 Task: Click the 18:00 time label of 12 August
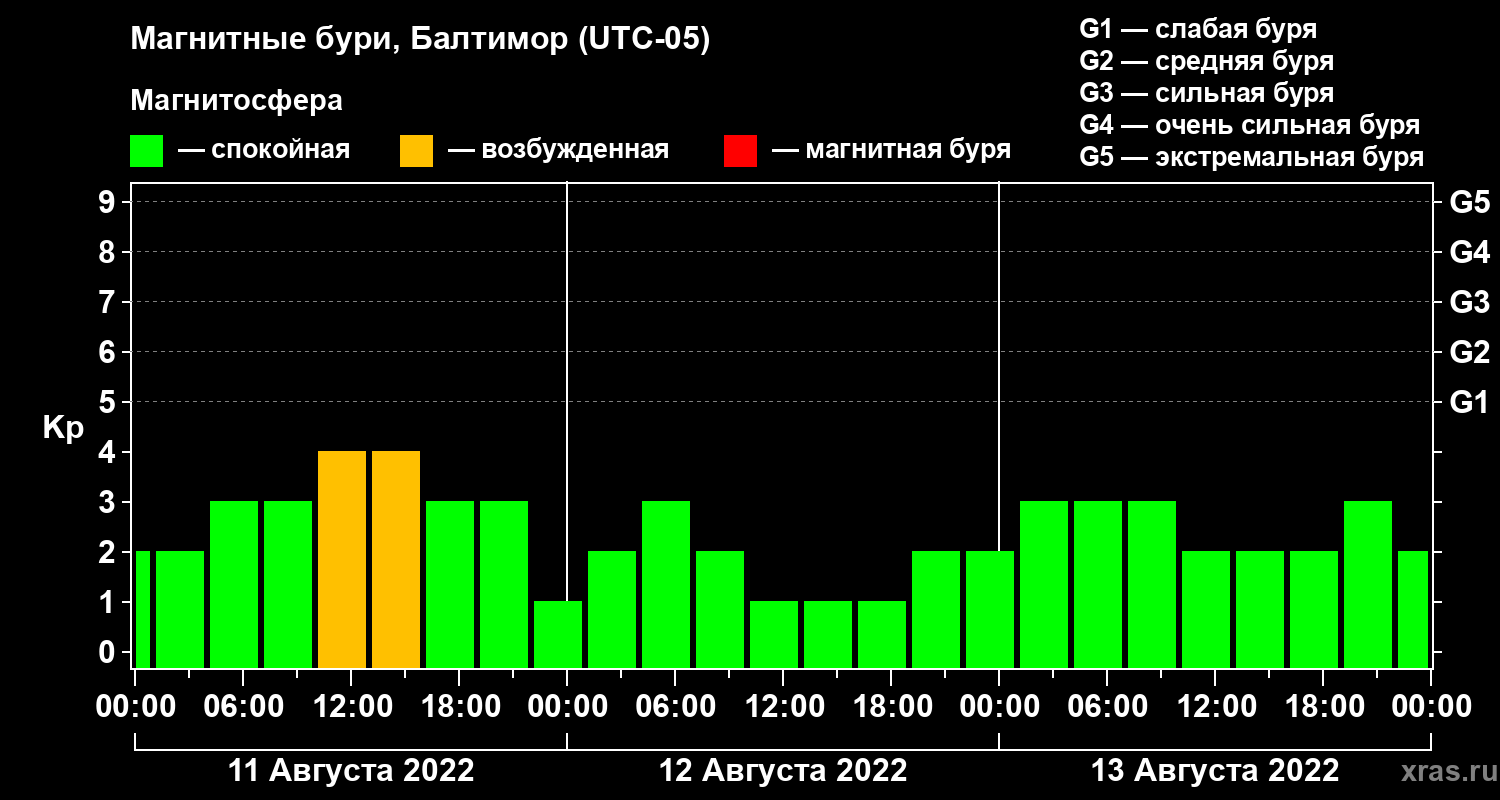tap(891, 706)
